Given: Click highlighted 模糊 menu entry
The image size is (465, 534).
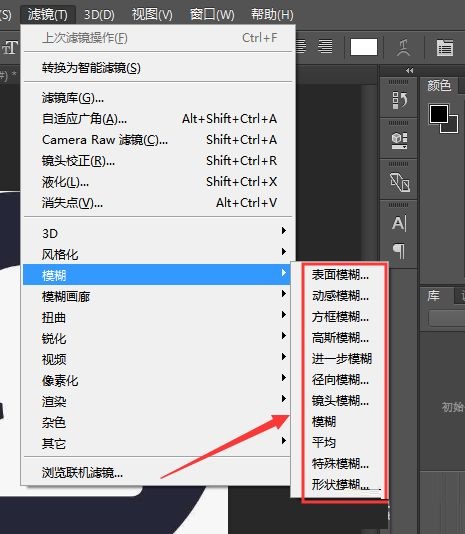Looking at the screenshot, I should click(x=157, y=274).
